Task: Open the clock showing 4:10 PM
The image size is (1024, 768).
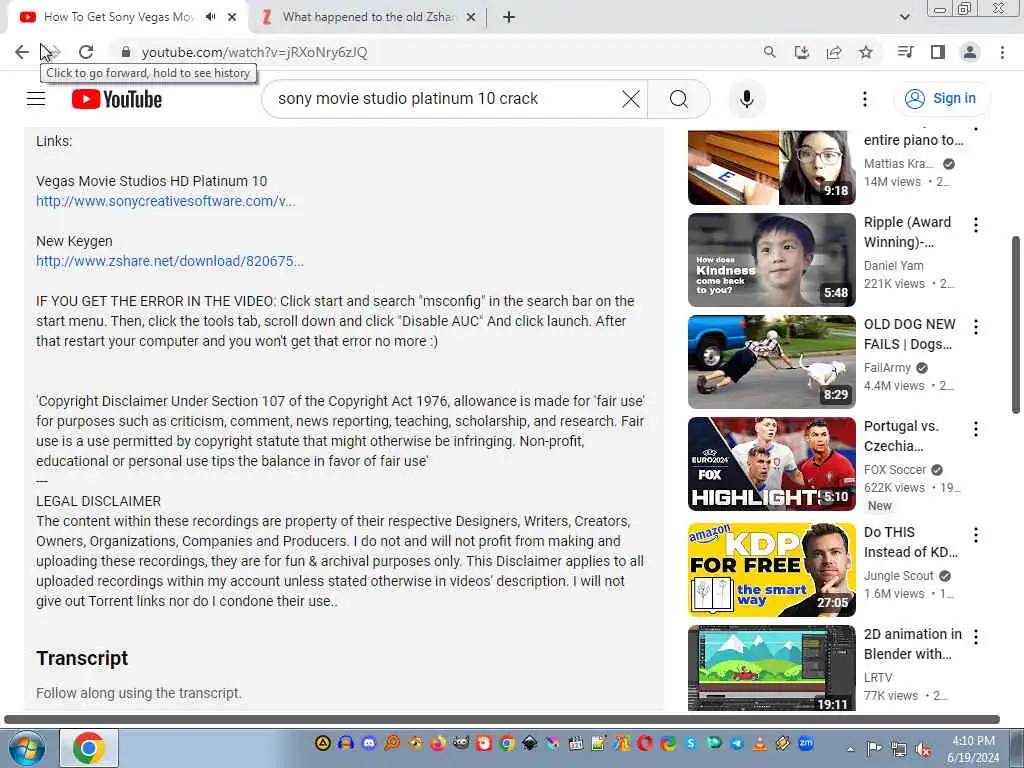Action: point(973,748)
